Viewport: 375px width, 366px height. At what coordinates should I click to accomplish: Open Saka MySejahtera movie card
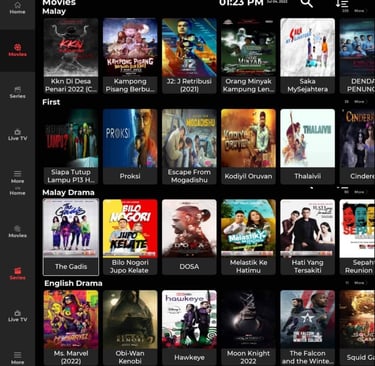click(x=308, y=56)
